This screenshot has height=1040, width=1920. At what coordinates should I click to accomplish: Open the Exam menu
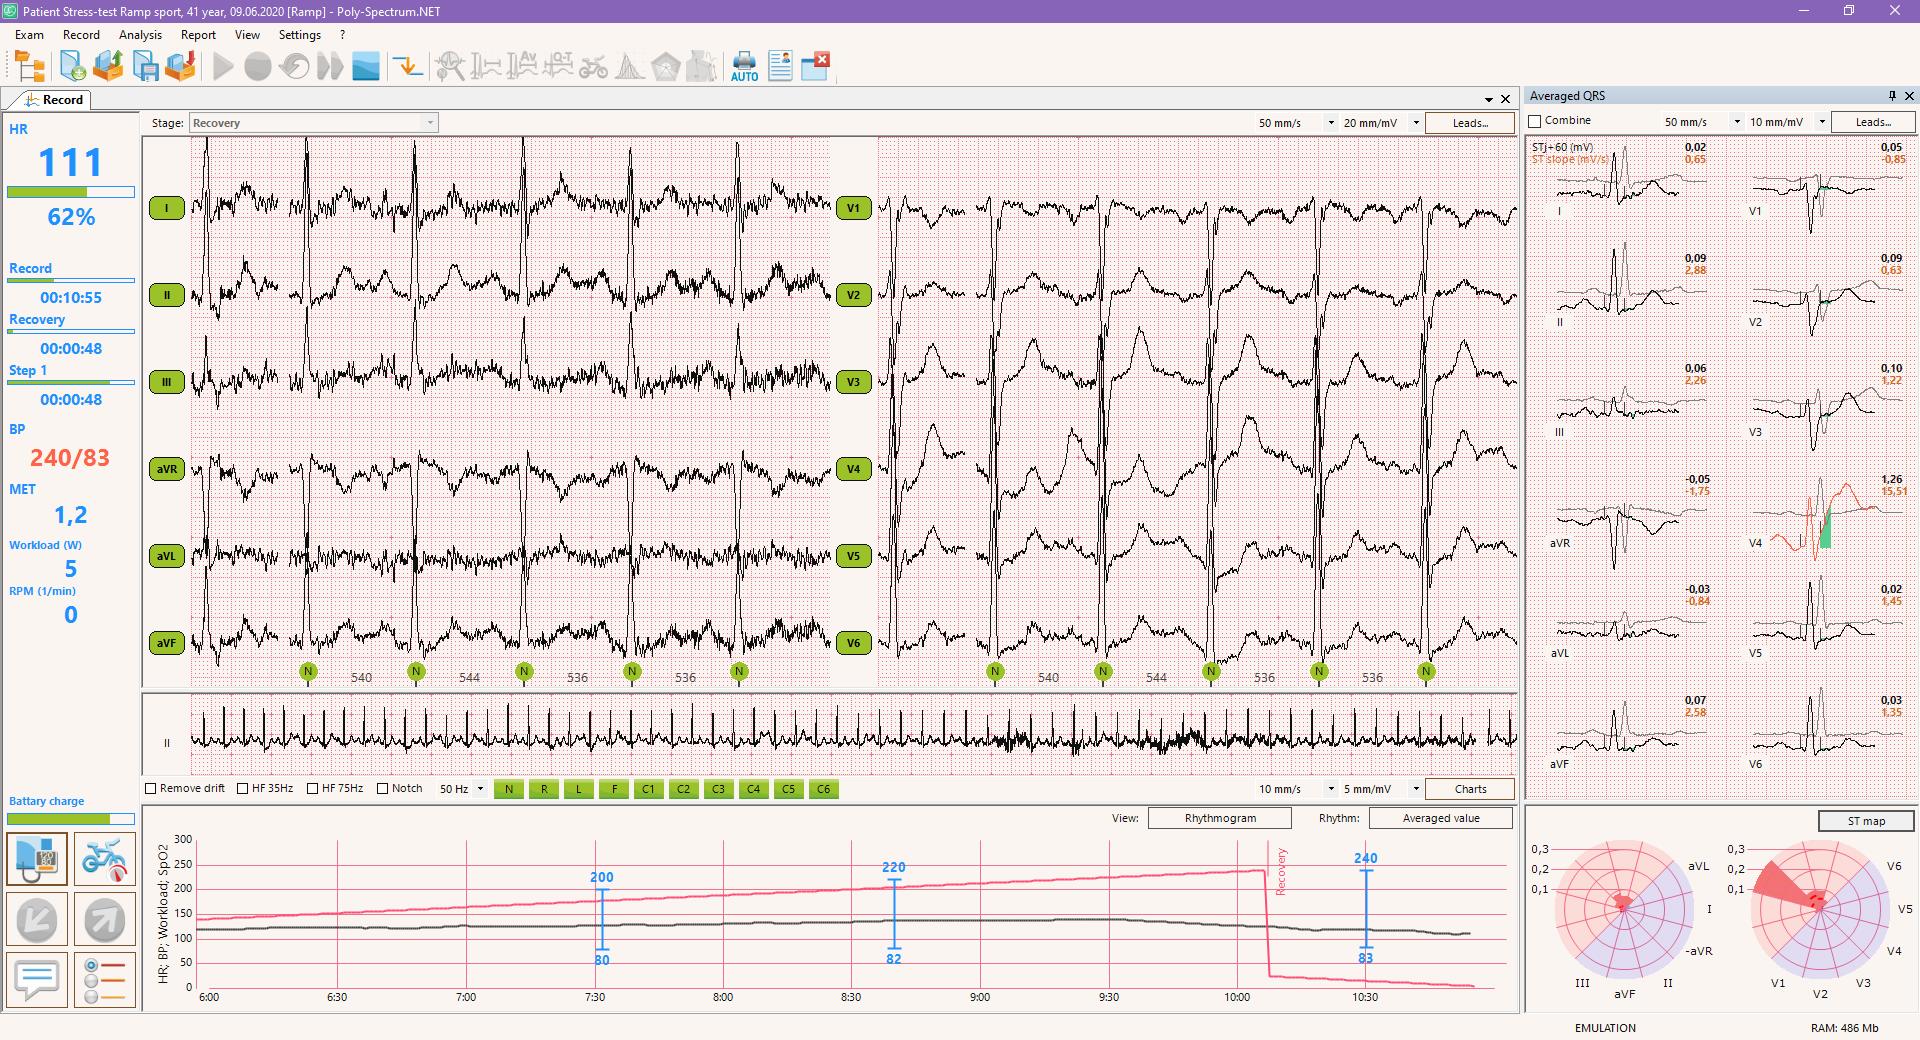point(29,35)
